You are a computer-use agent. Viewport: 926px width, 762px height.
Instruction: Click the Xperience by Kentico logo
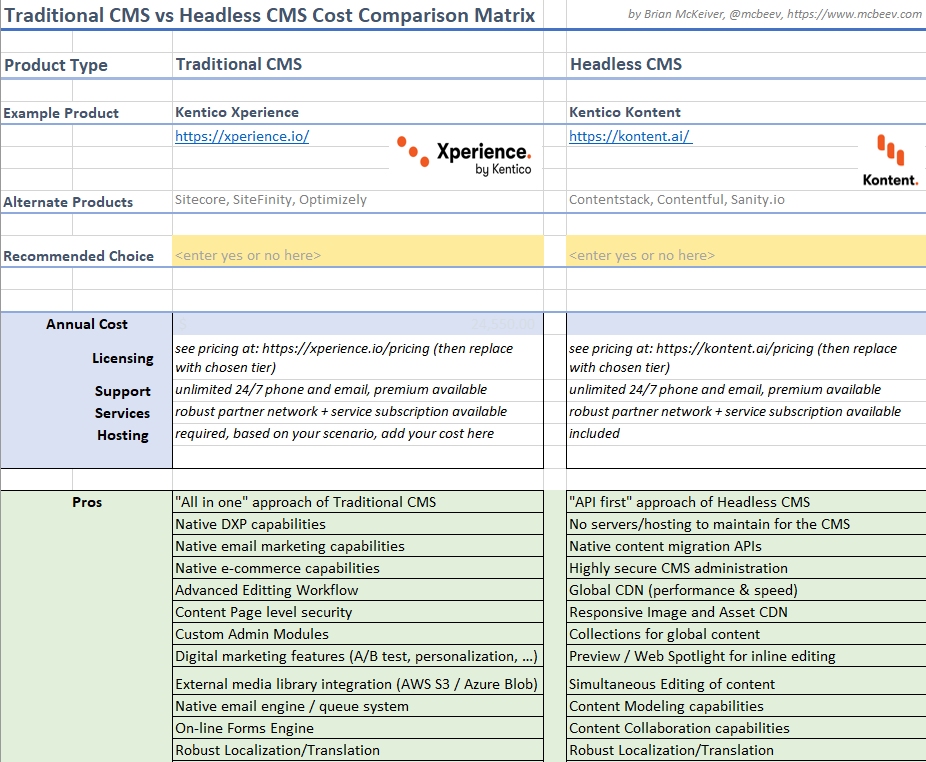click(465, 155)
